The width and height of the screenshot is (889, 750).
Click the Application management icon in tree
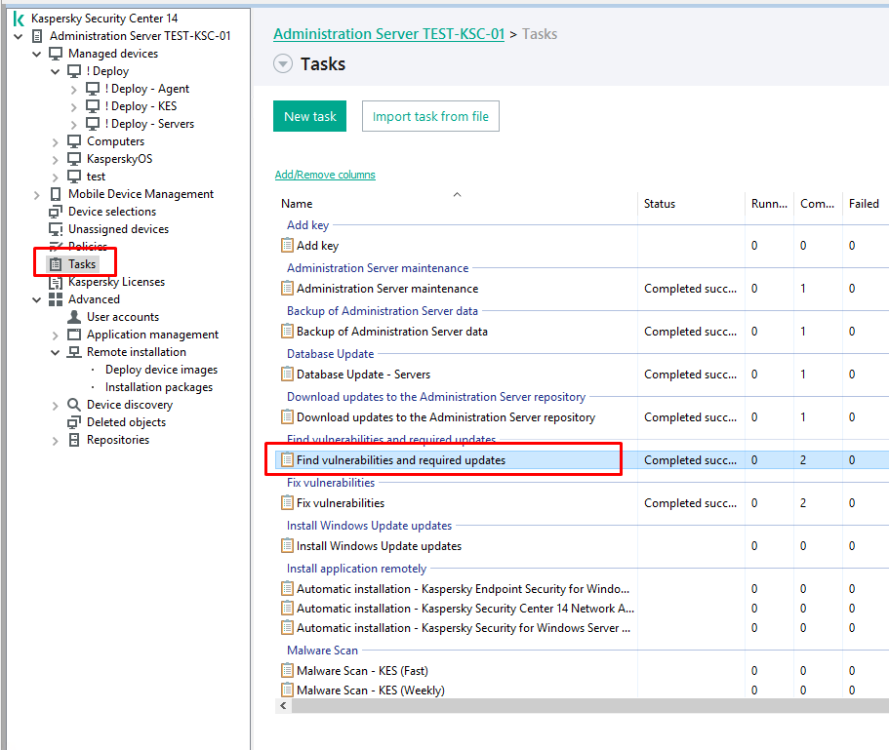[x=74, y=335]
